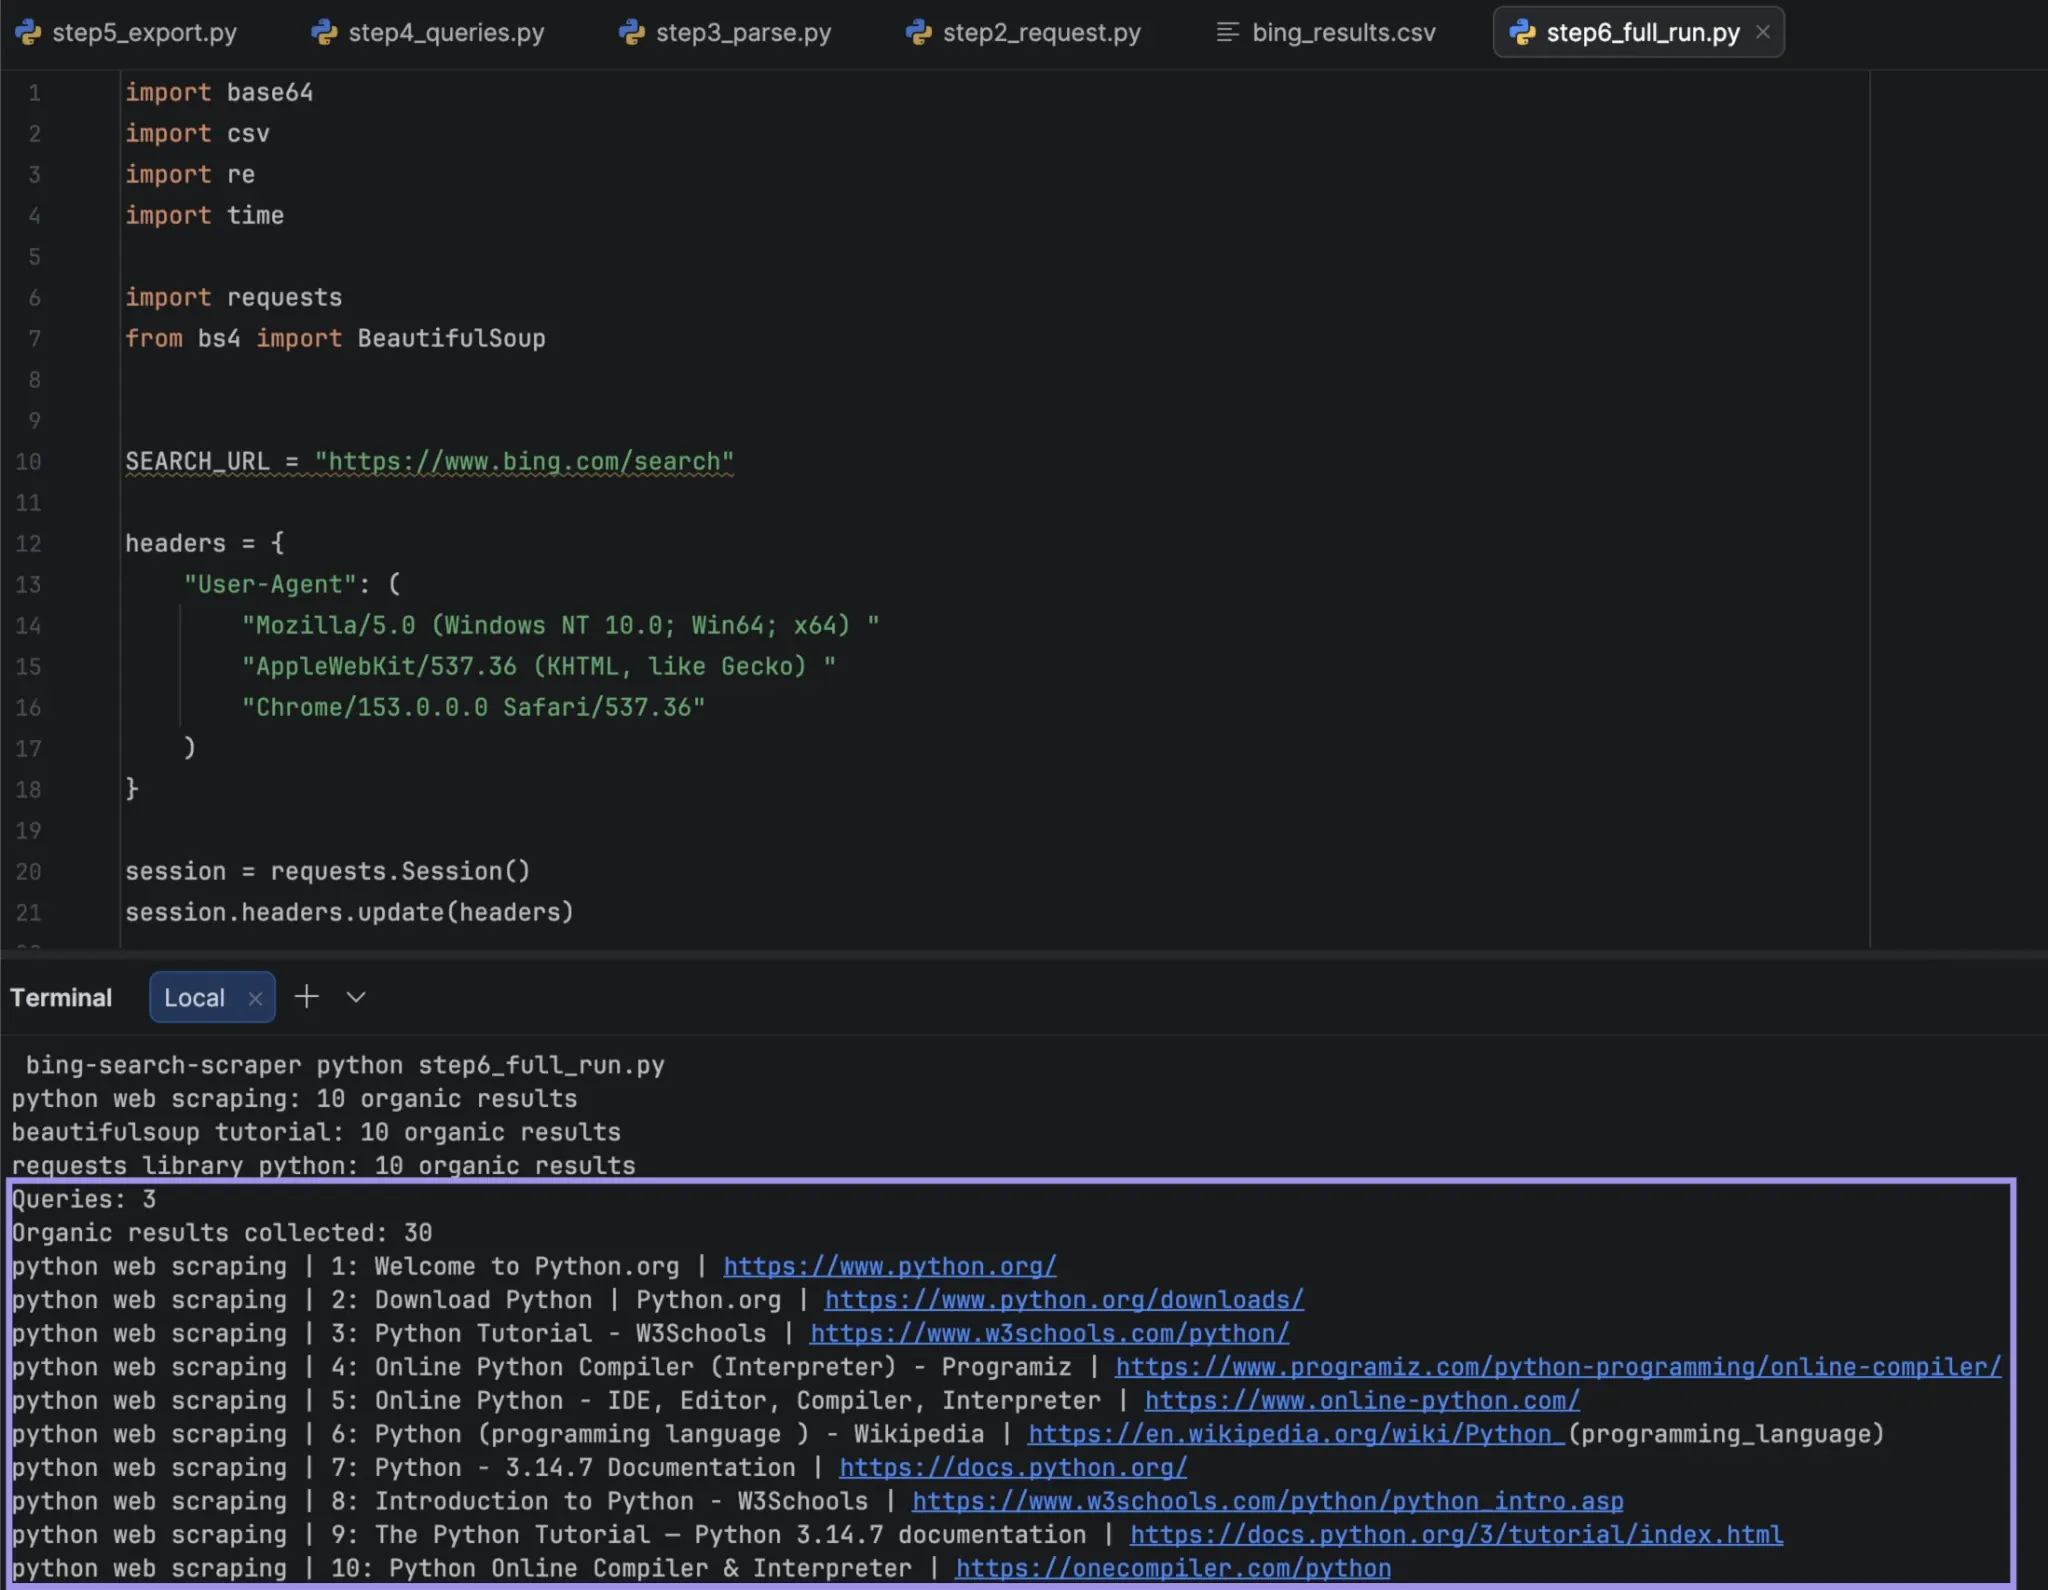Switch to the step5_export.py tab
2048x1590 pixels.
(127, 32)
